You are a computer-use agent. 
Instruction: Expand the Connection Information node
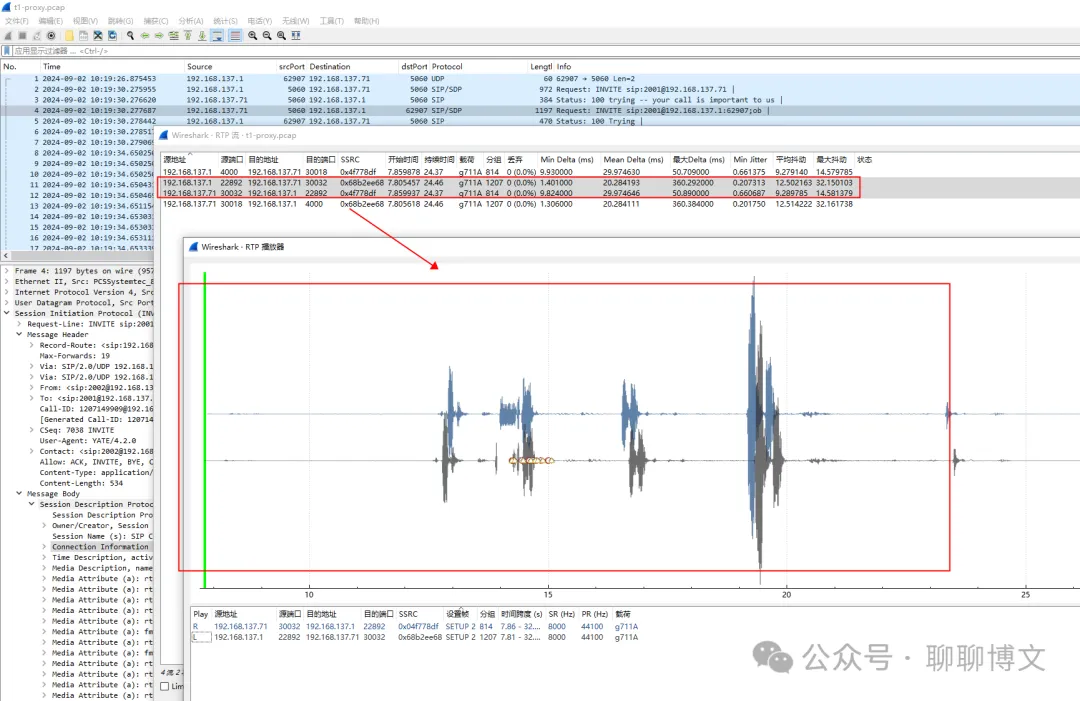[44, 547]
